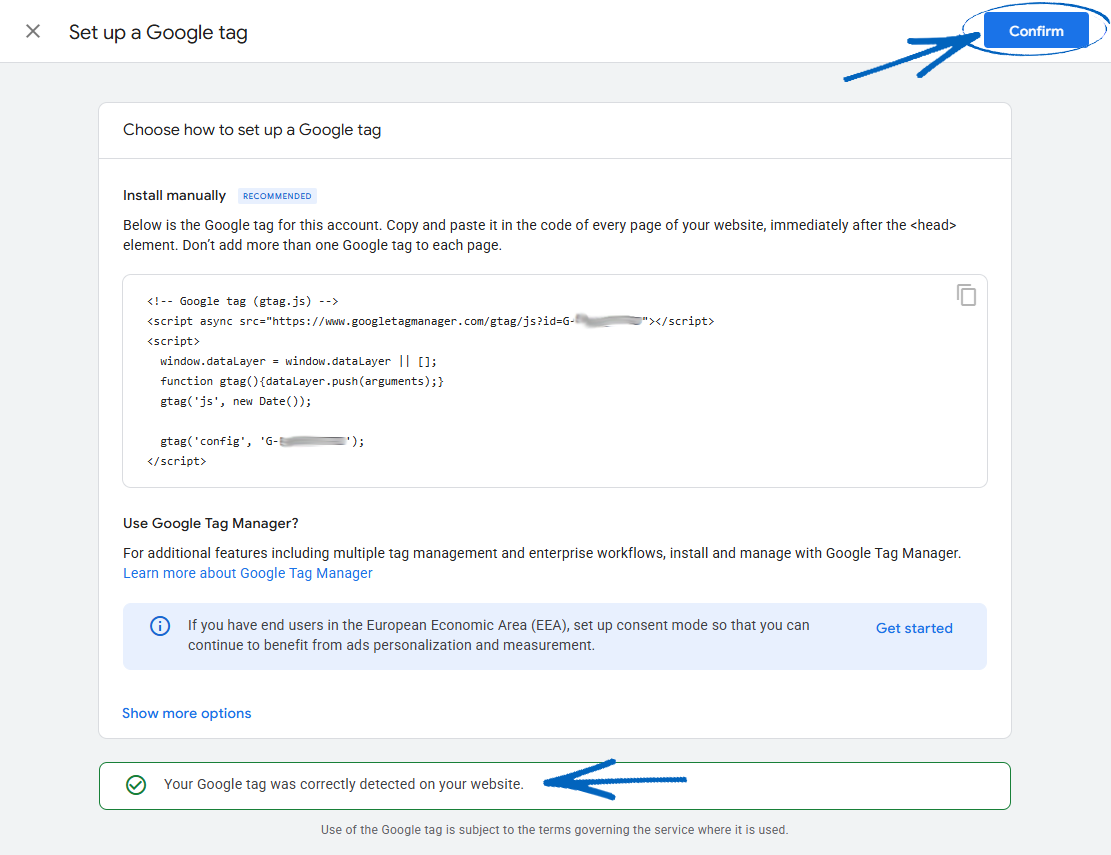
Task: Open Learn more about Google Tag Manager link
Action: coord(247,572)
